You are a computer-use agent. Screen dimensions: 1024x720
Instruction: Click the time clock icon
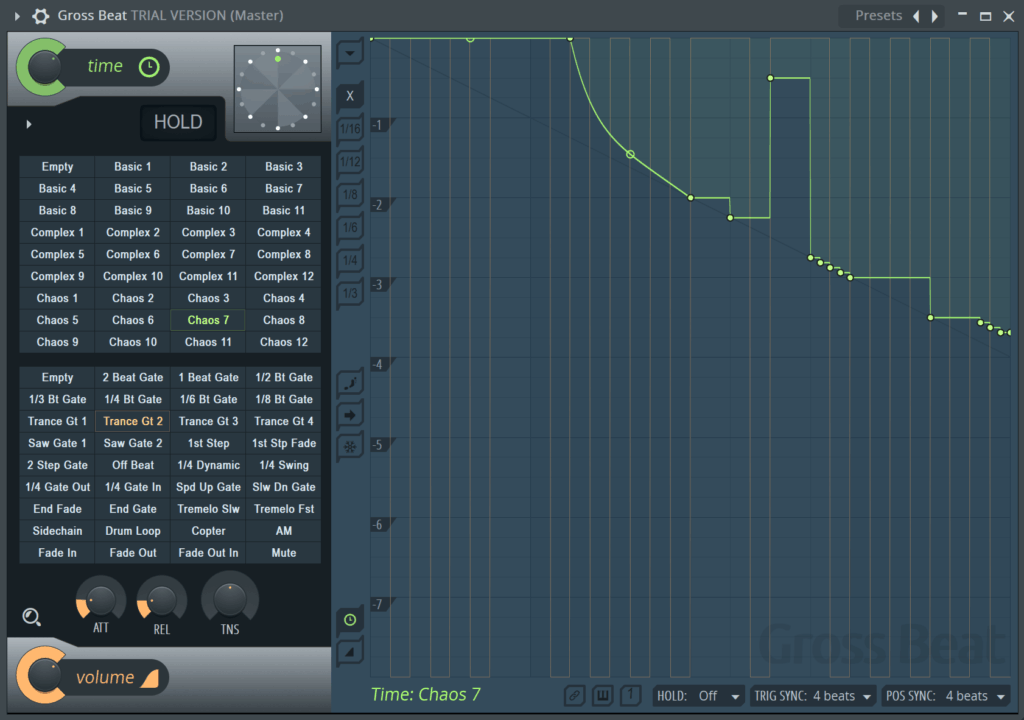[149, 67]
